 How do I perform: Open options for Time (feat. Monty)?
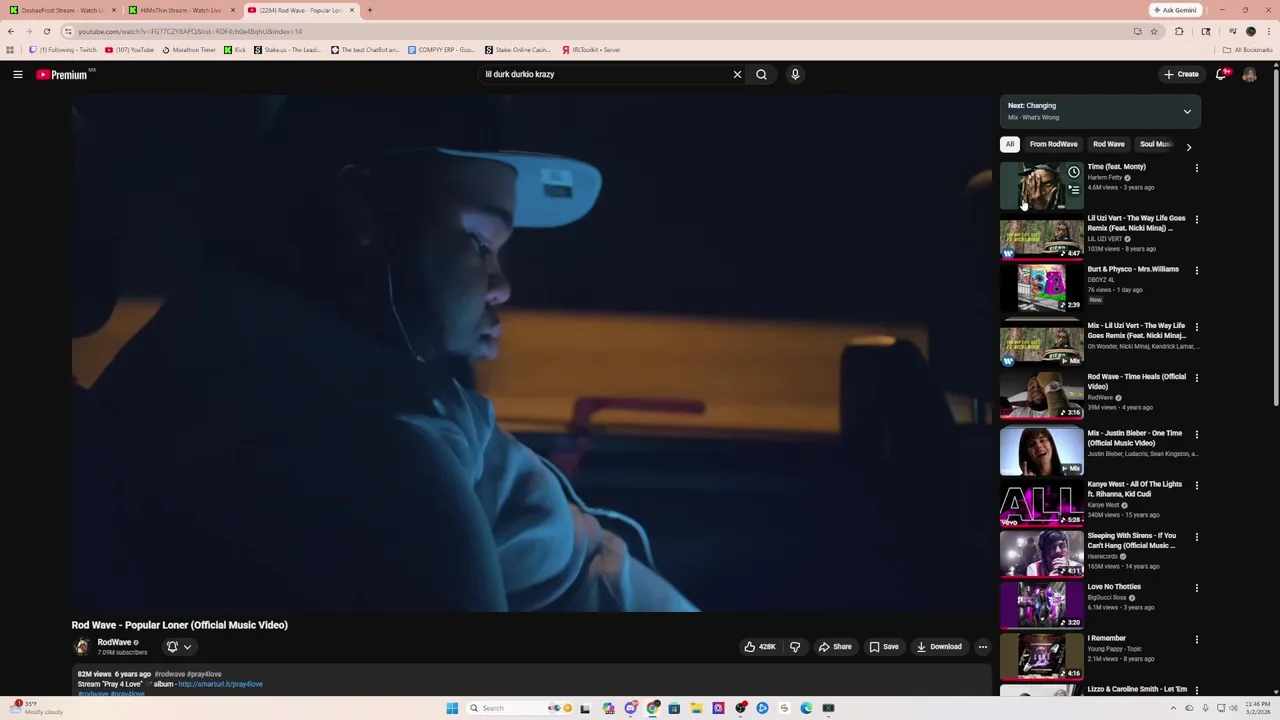pos(1196,168)
